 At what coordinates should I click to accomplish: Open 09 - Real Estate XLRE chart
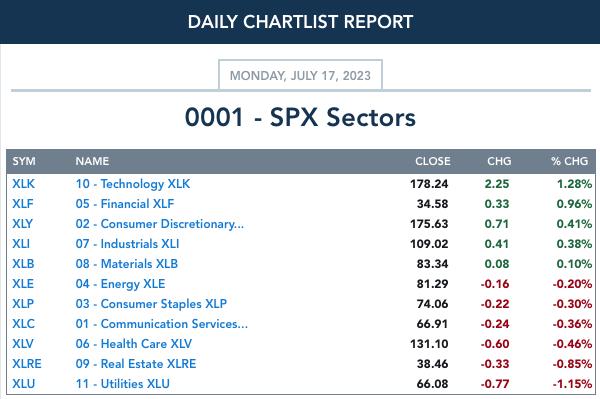[x=135, y=363]
